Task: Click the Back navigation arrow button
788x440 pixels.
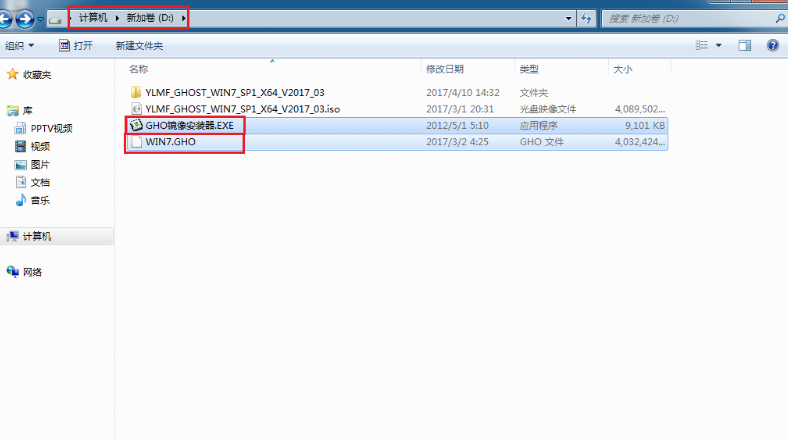Action: coord(7,19)
